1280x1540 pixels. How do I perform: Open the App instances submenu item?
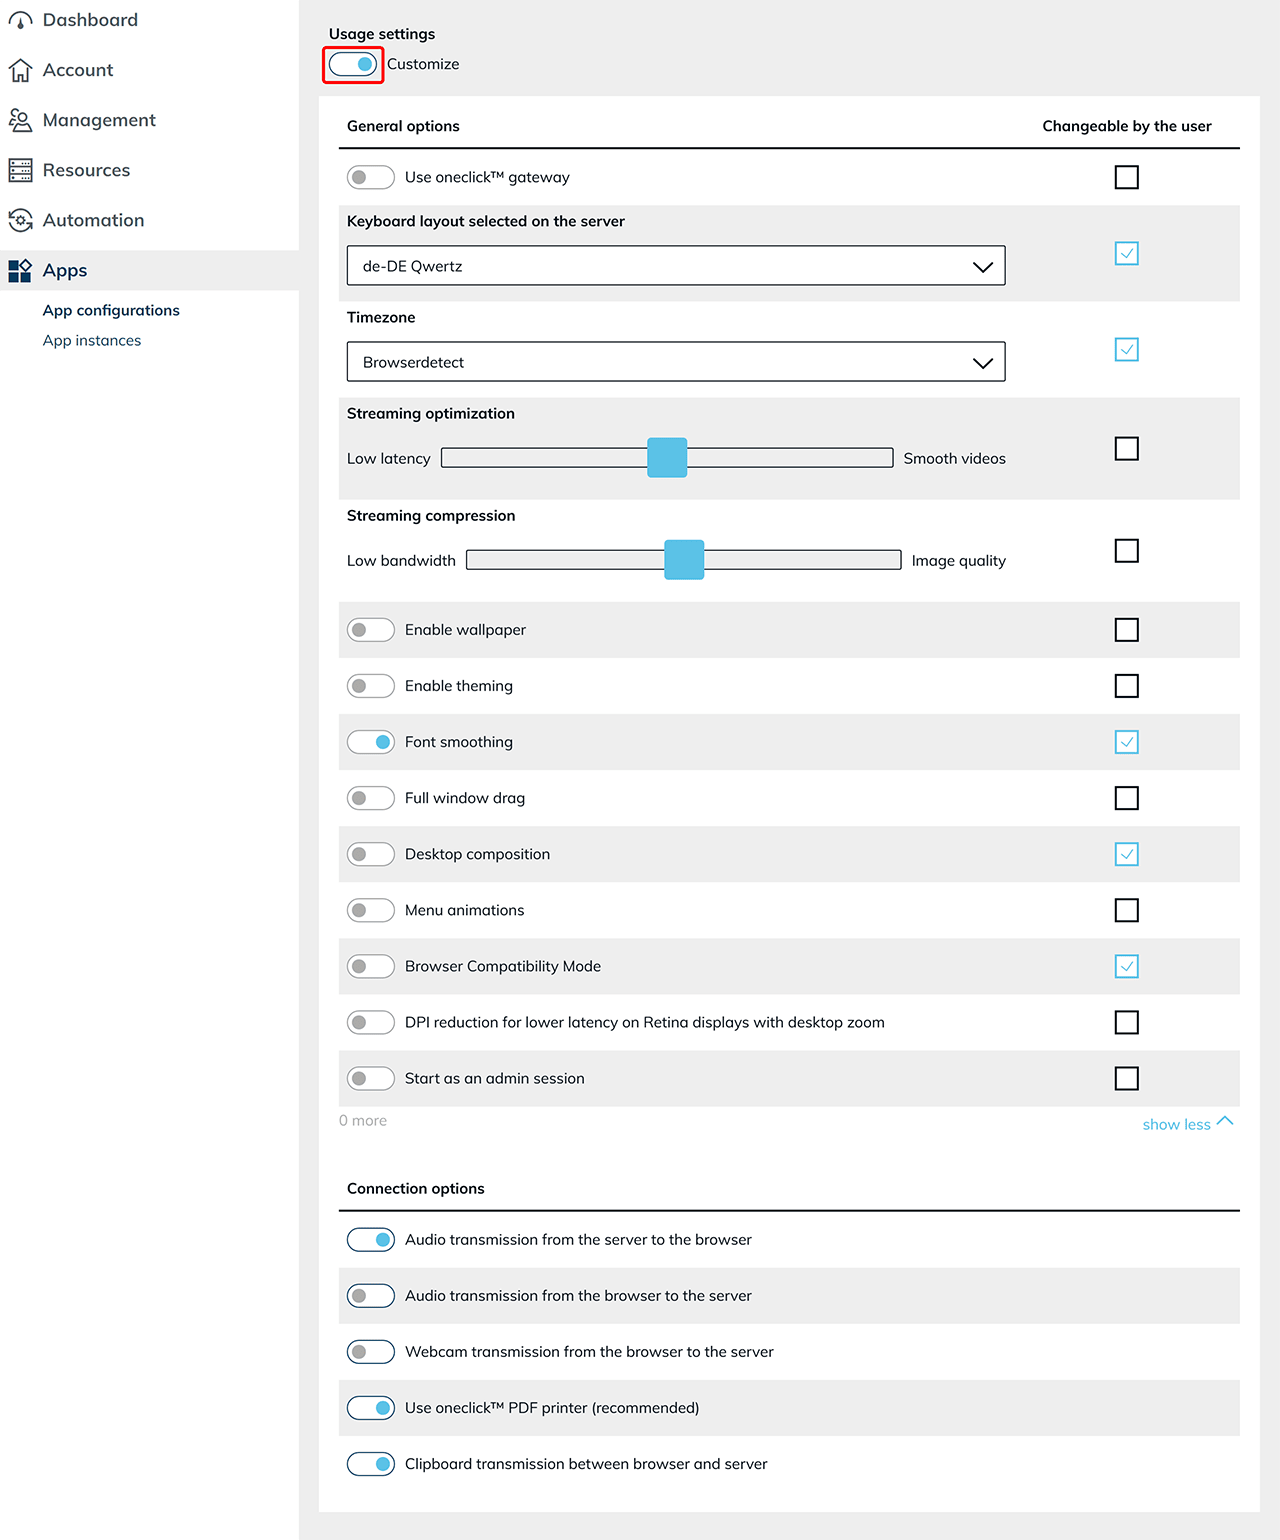(x=92, y=340)
